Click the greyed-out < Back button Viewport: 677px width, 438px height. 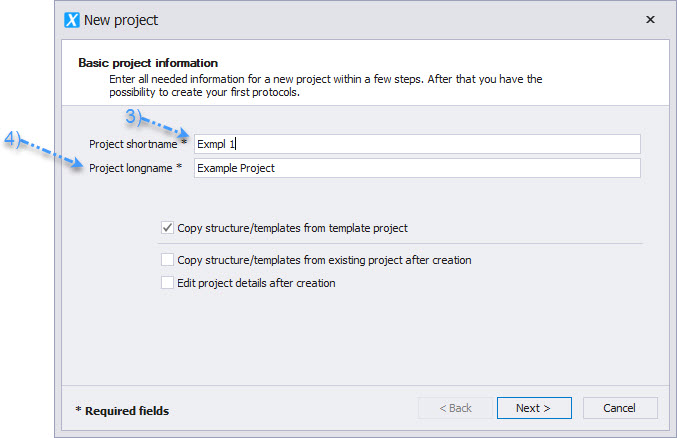click(x=455, y=408)
